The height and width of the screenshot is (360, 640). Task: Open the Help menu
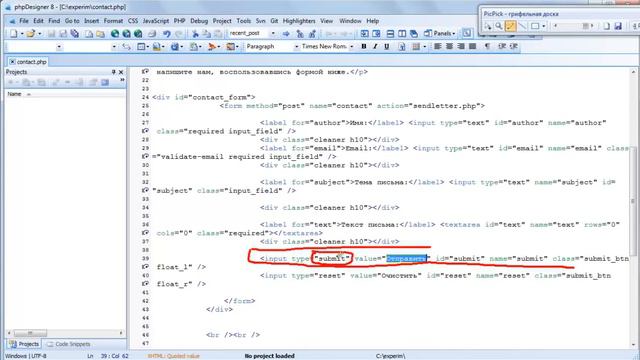[372, 21]
